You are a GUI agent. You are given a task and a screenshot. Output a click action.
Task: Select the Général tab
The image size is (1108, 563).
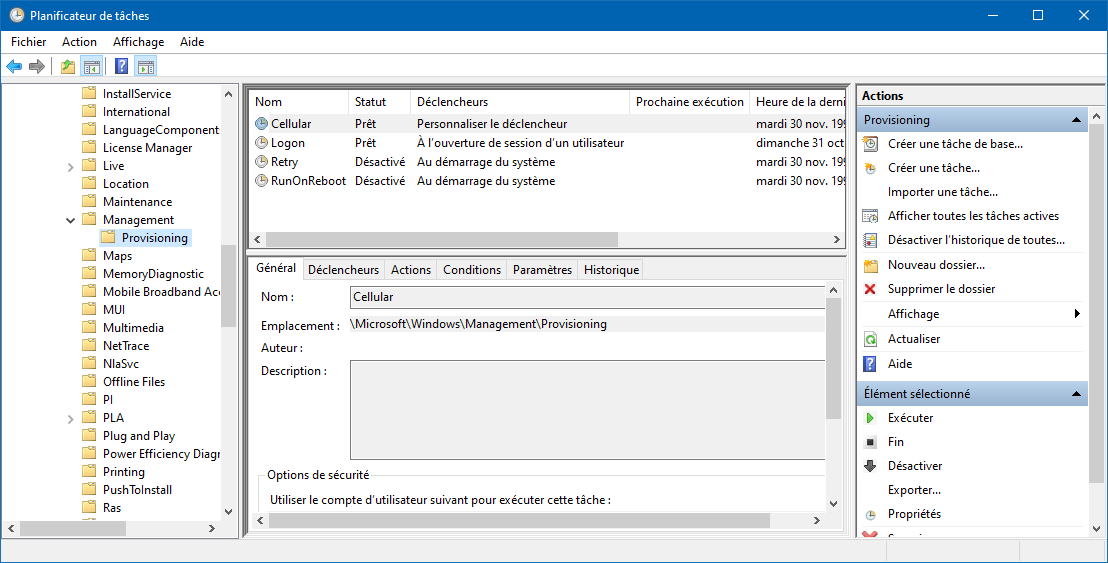pyautogui.click(x=276, y=268)
